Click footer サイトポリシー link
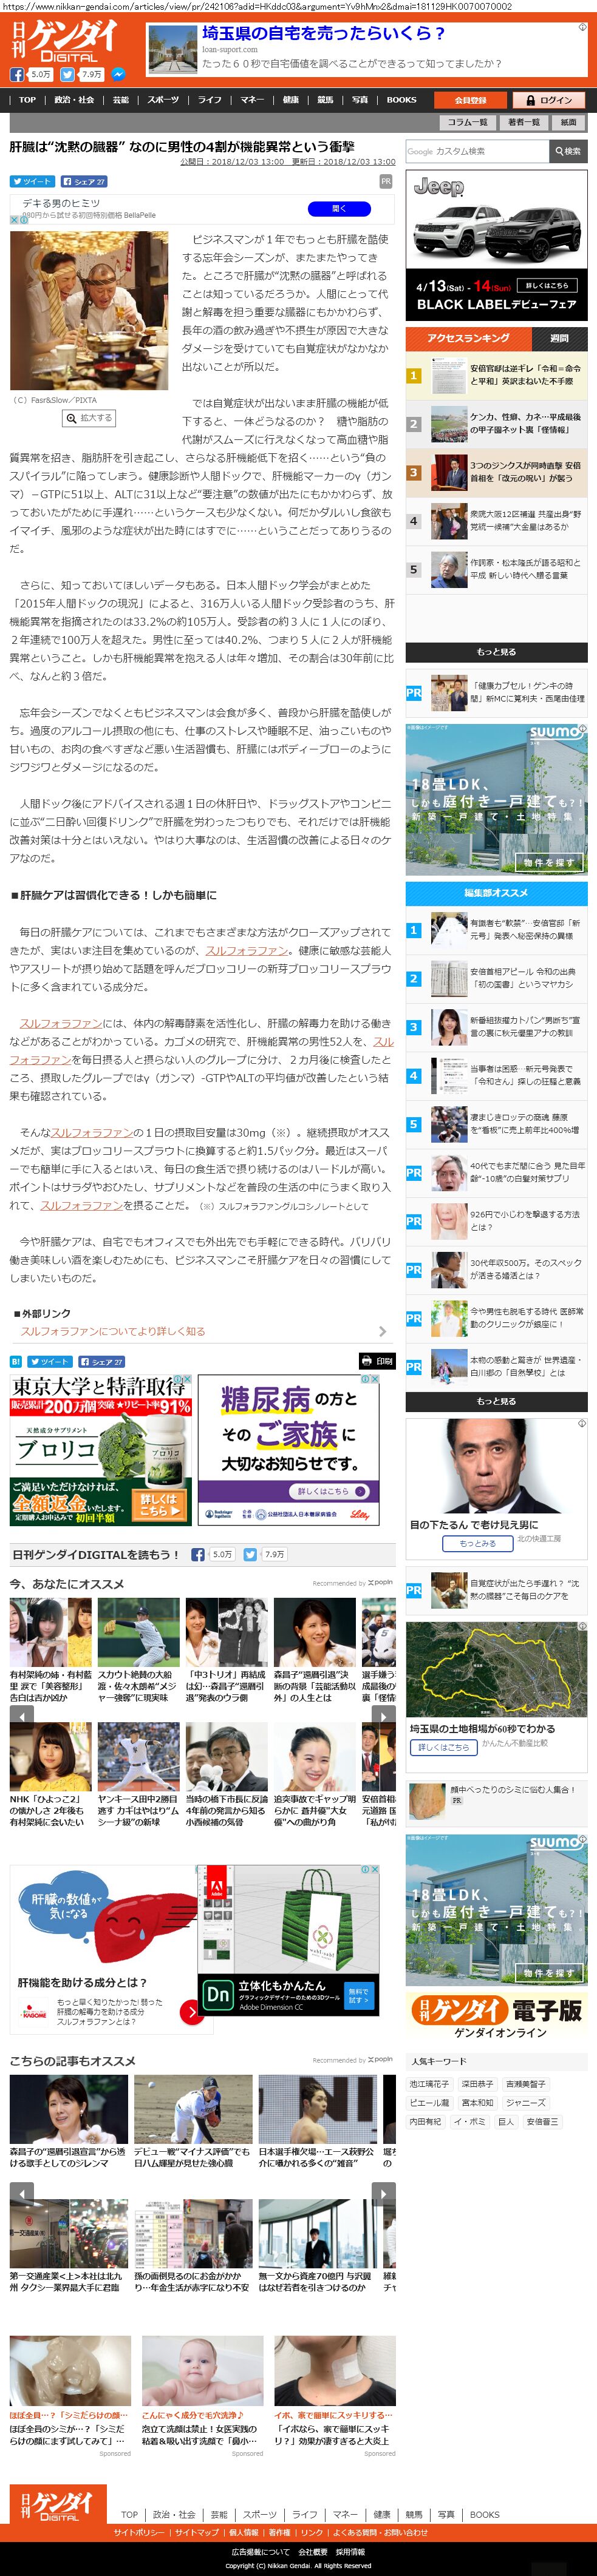 (139, 2532)
